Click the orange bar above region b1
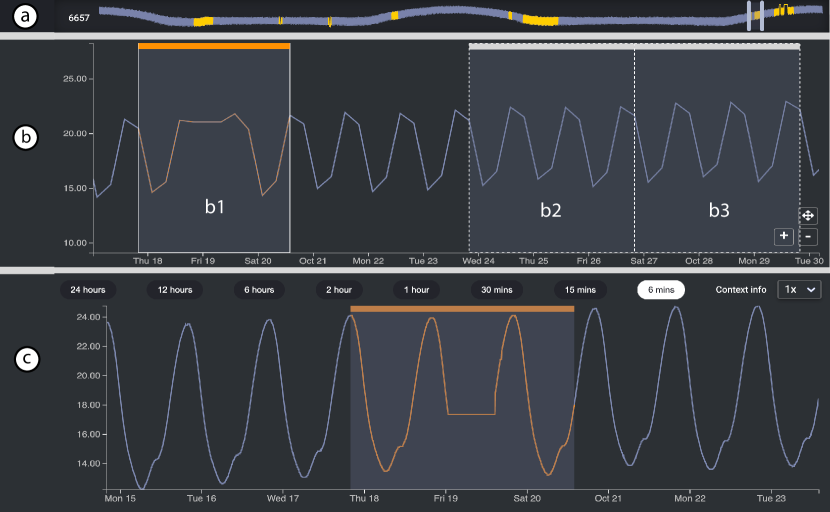Viewport: 830px width, 512px height. click(x=214, y=46)
